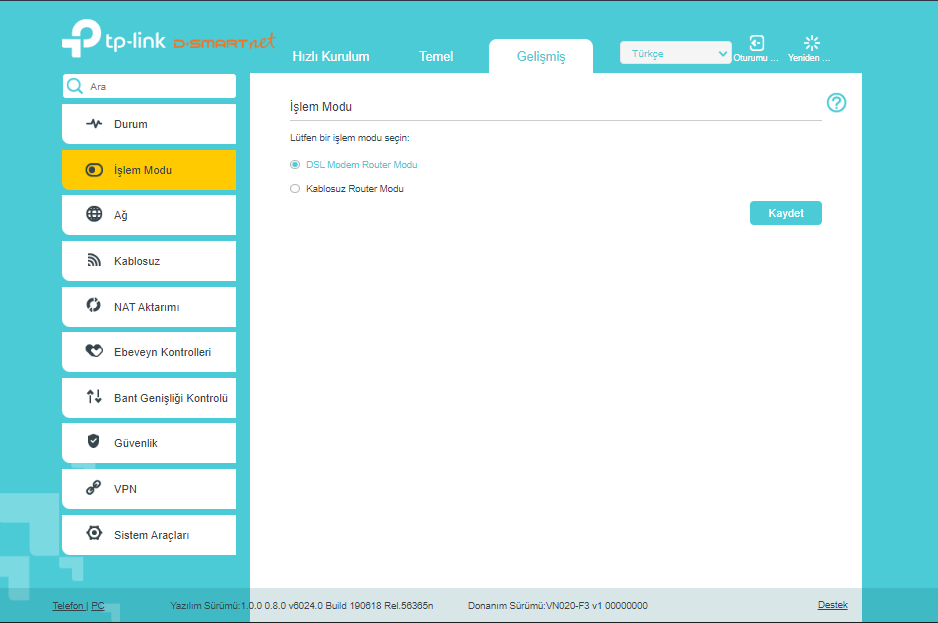Click the TP-Link logo
The height and width of the screenshot is (623, 938).
click(x=114, y=39)
